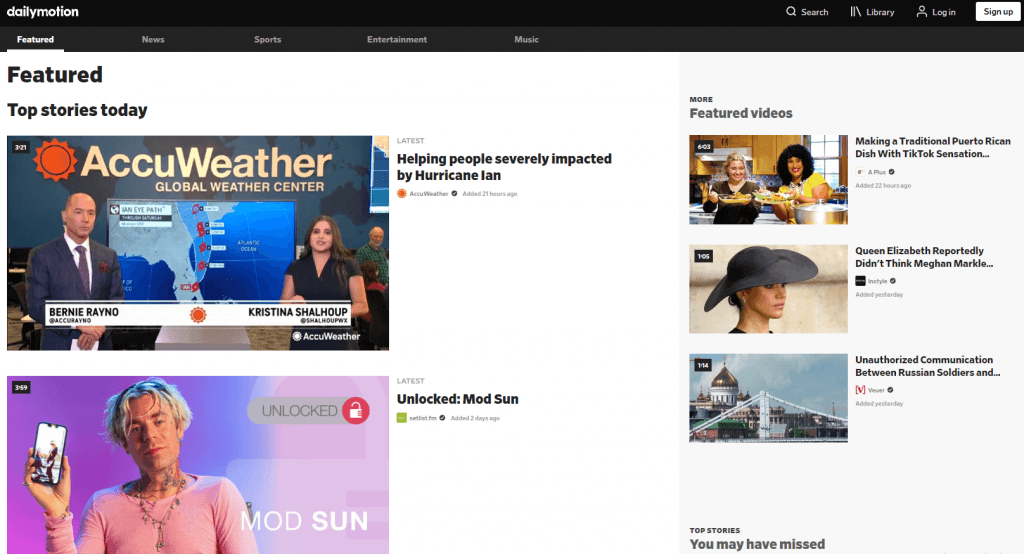Click the A Plus channel avatar icon

tap(860, 172)
